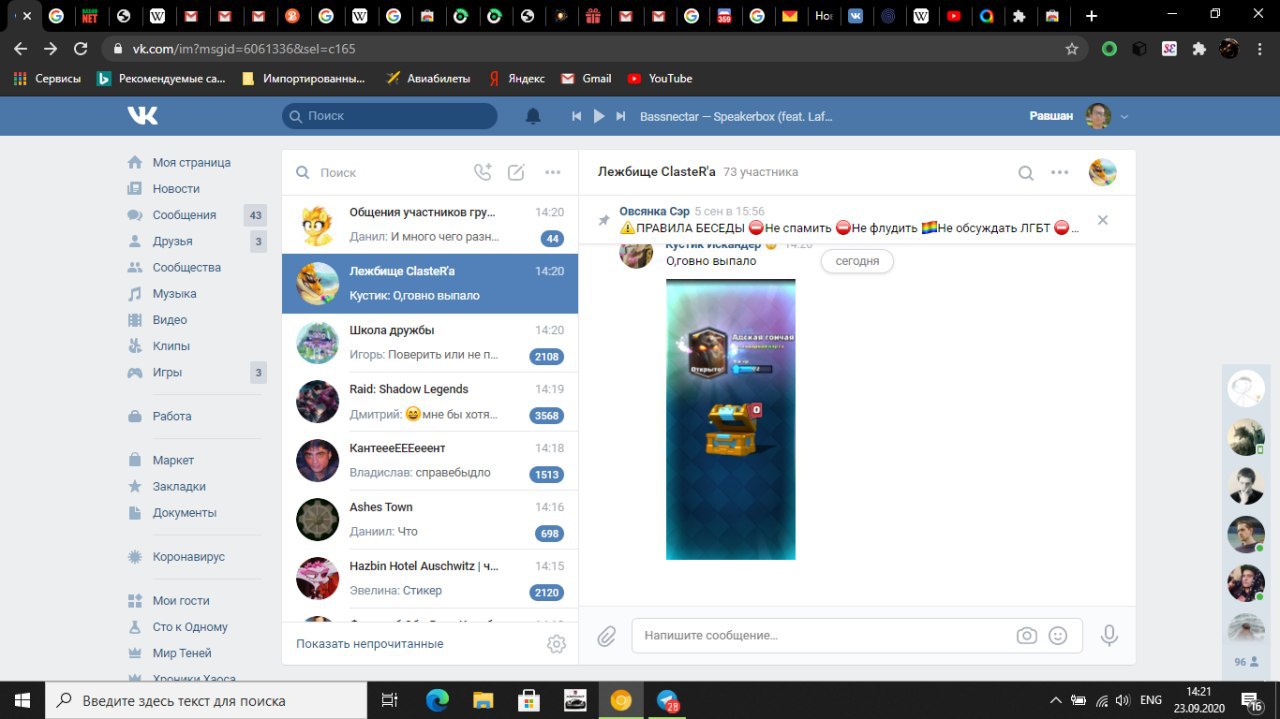
Task: Open new browser tab with plus button
Action: click(x=1091, y=16)
